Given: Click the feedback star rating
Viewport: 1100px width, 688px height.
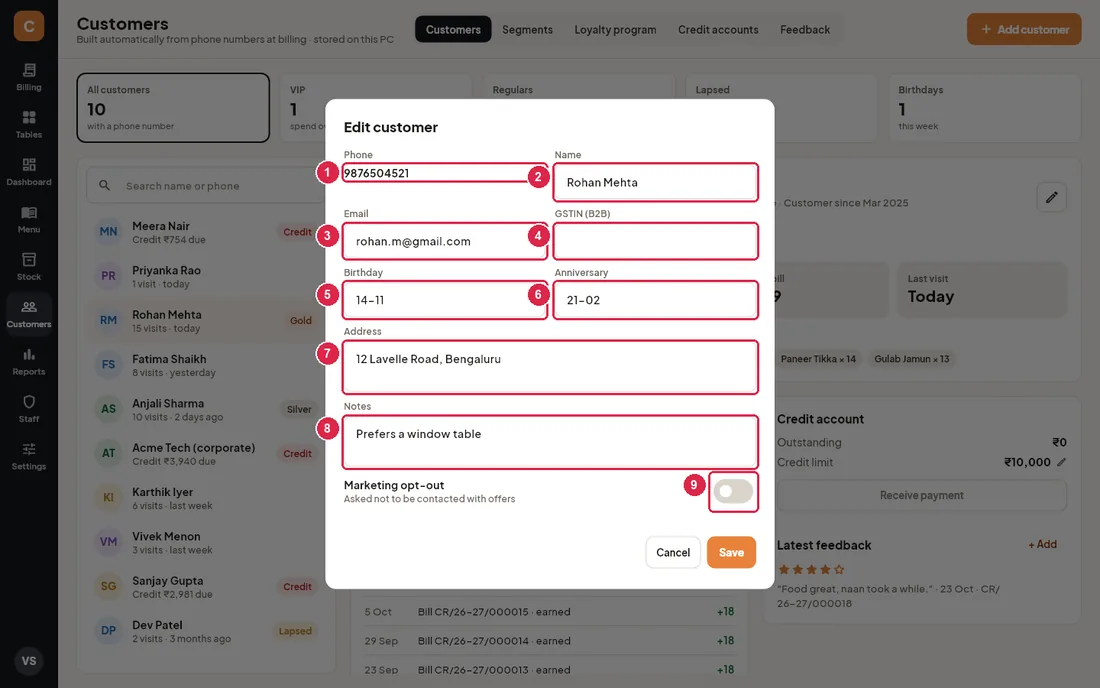Looking at the screenshot, I should tap(811, 569).
